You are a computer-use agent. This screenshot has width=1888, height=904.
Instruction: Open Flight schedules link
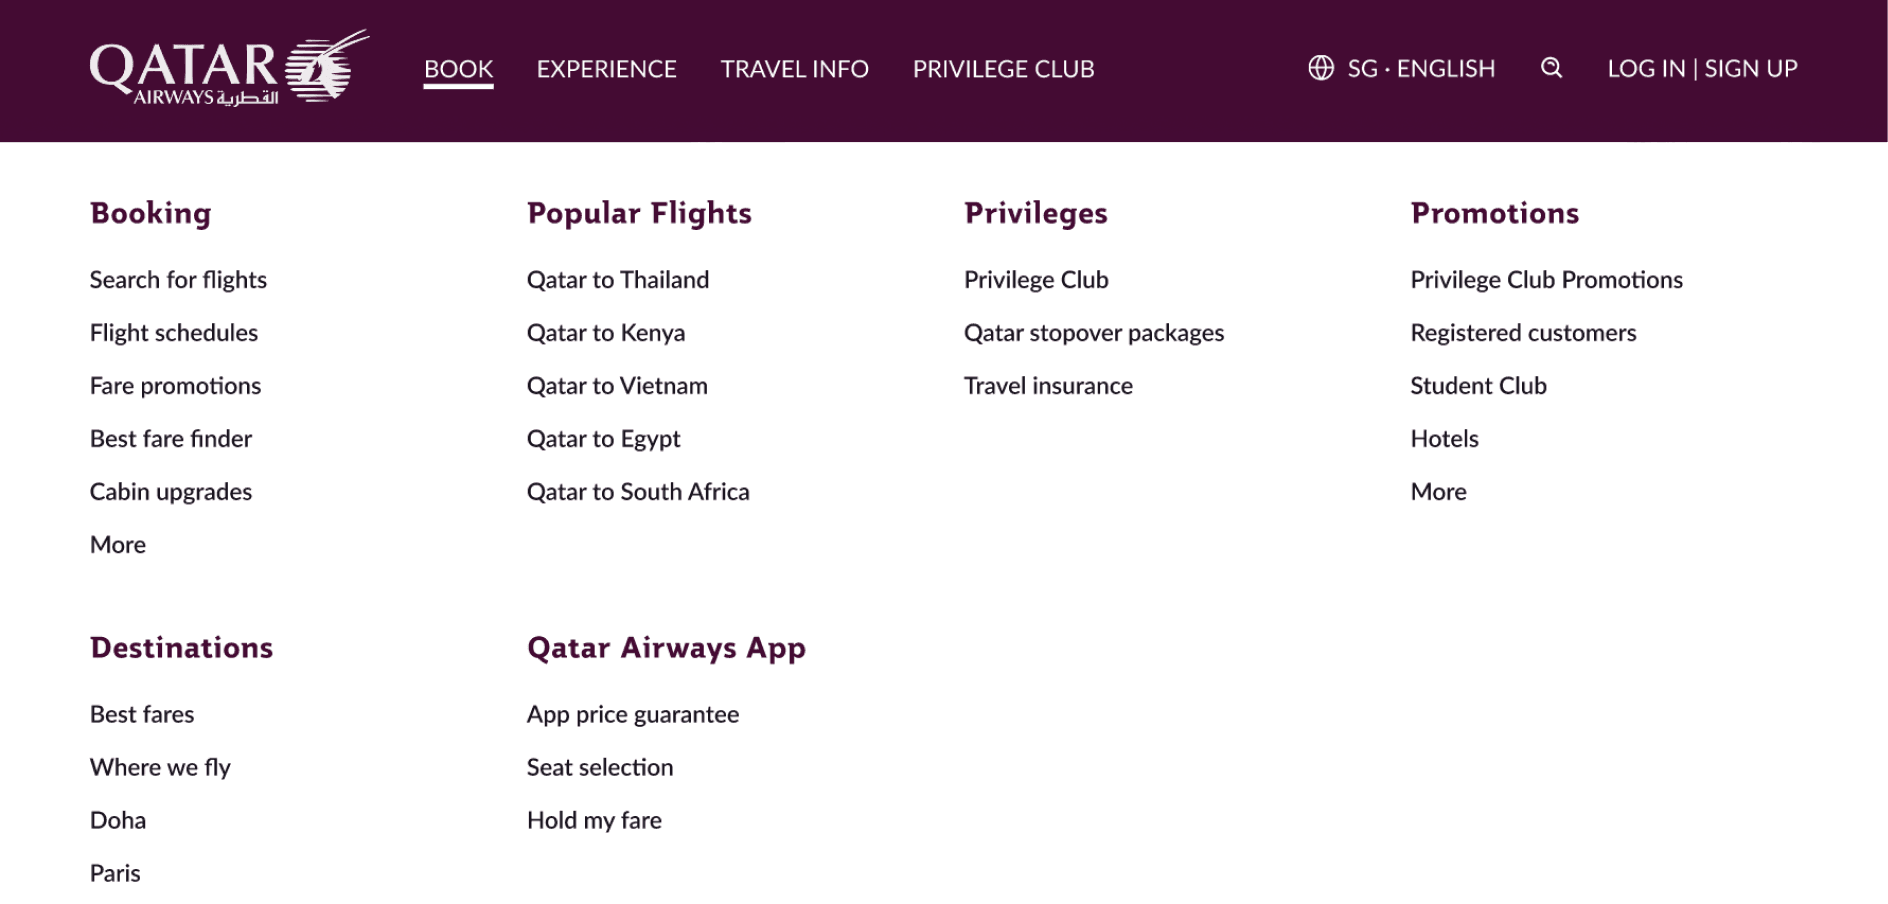click(x=174, y=333)
